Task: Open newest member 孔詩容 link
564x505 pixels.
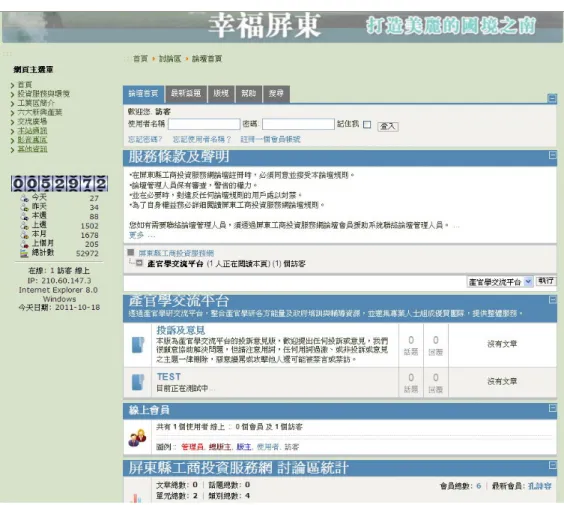Action: click(540, 486)
